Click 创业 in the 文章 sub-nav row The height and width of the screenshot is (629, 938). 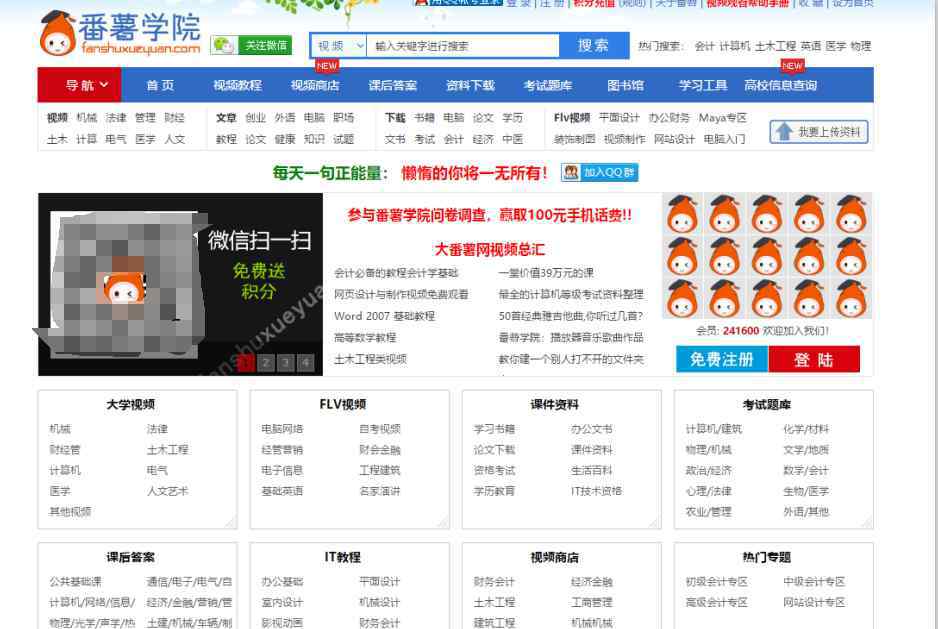[255, 118]
